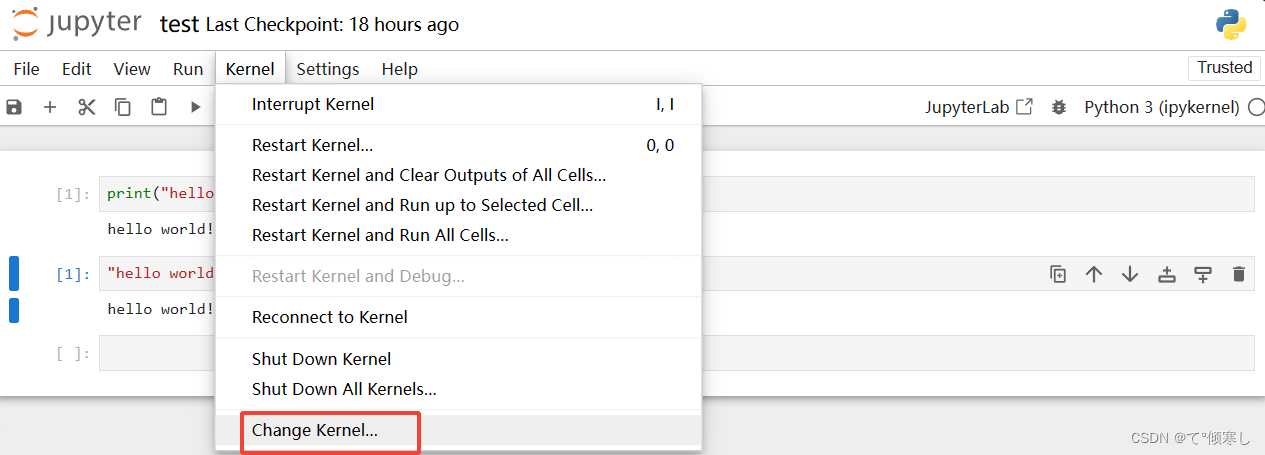
Task: Move the selected cell up
Action: point(1094,274)
